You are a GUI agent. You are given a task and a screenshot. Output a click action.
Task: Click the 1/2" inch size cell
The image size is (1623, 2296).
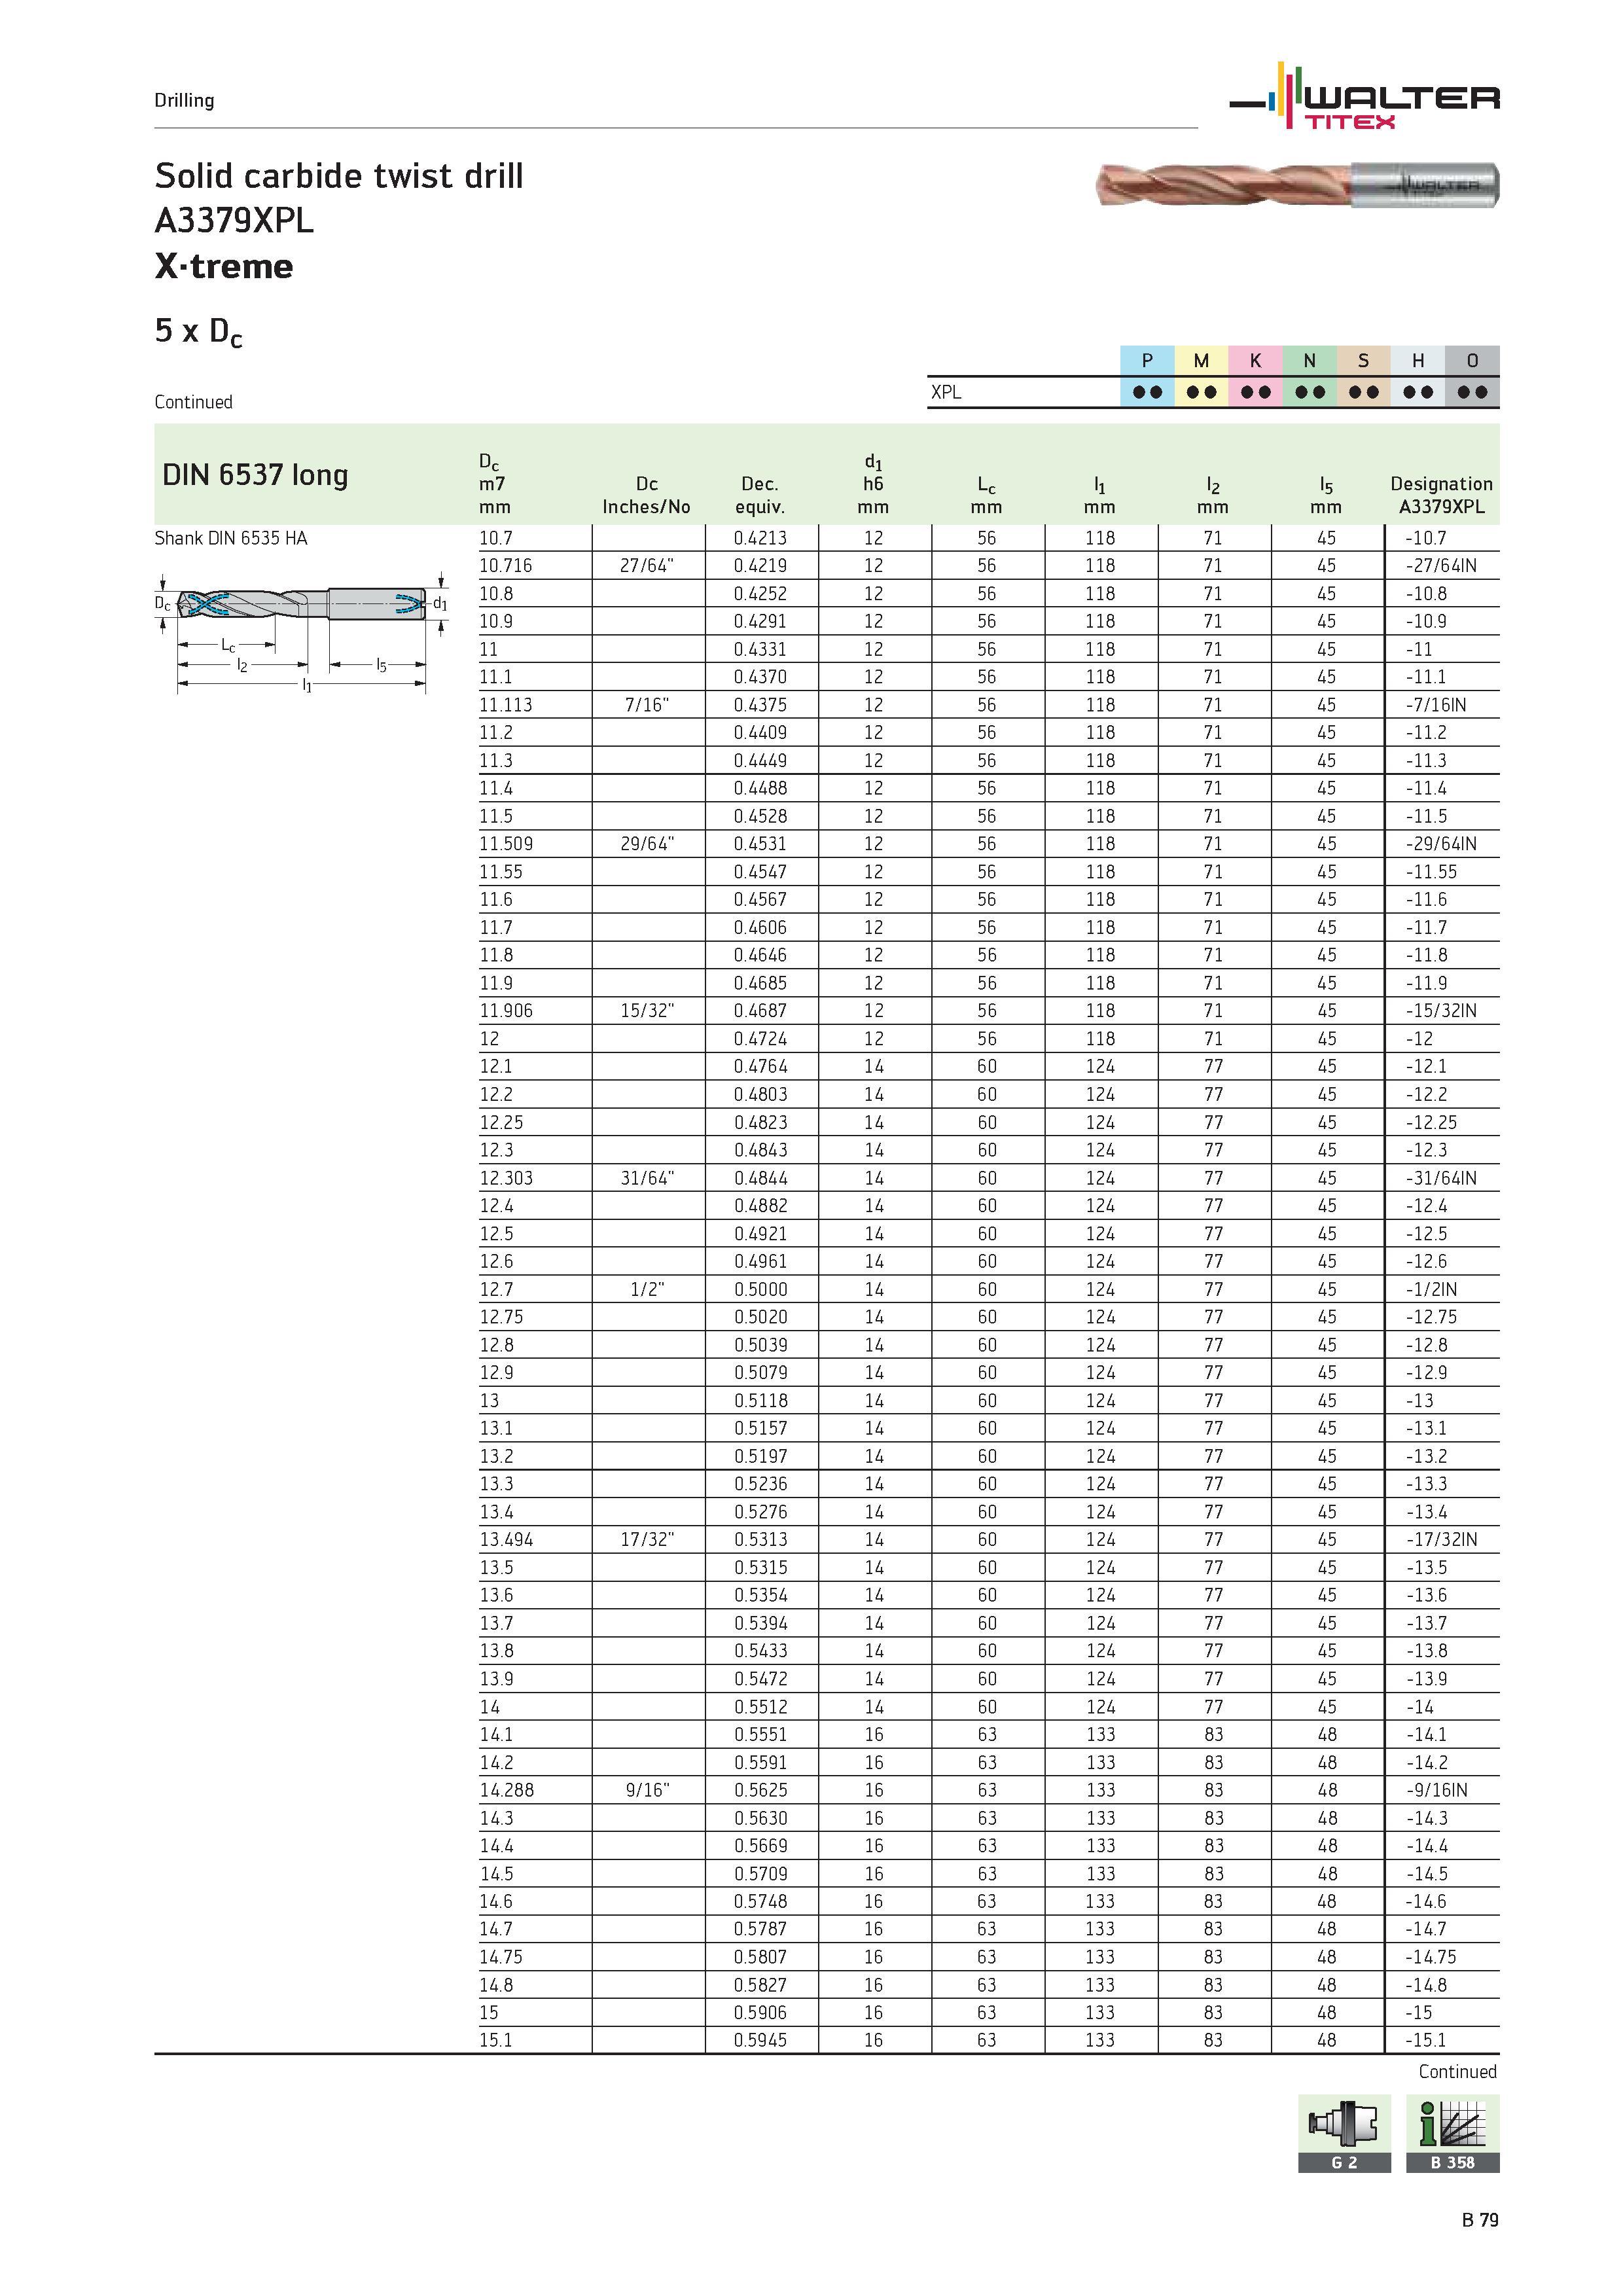[647, 1290]
